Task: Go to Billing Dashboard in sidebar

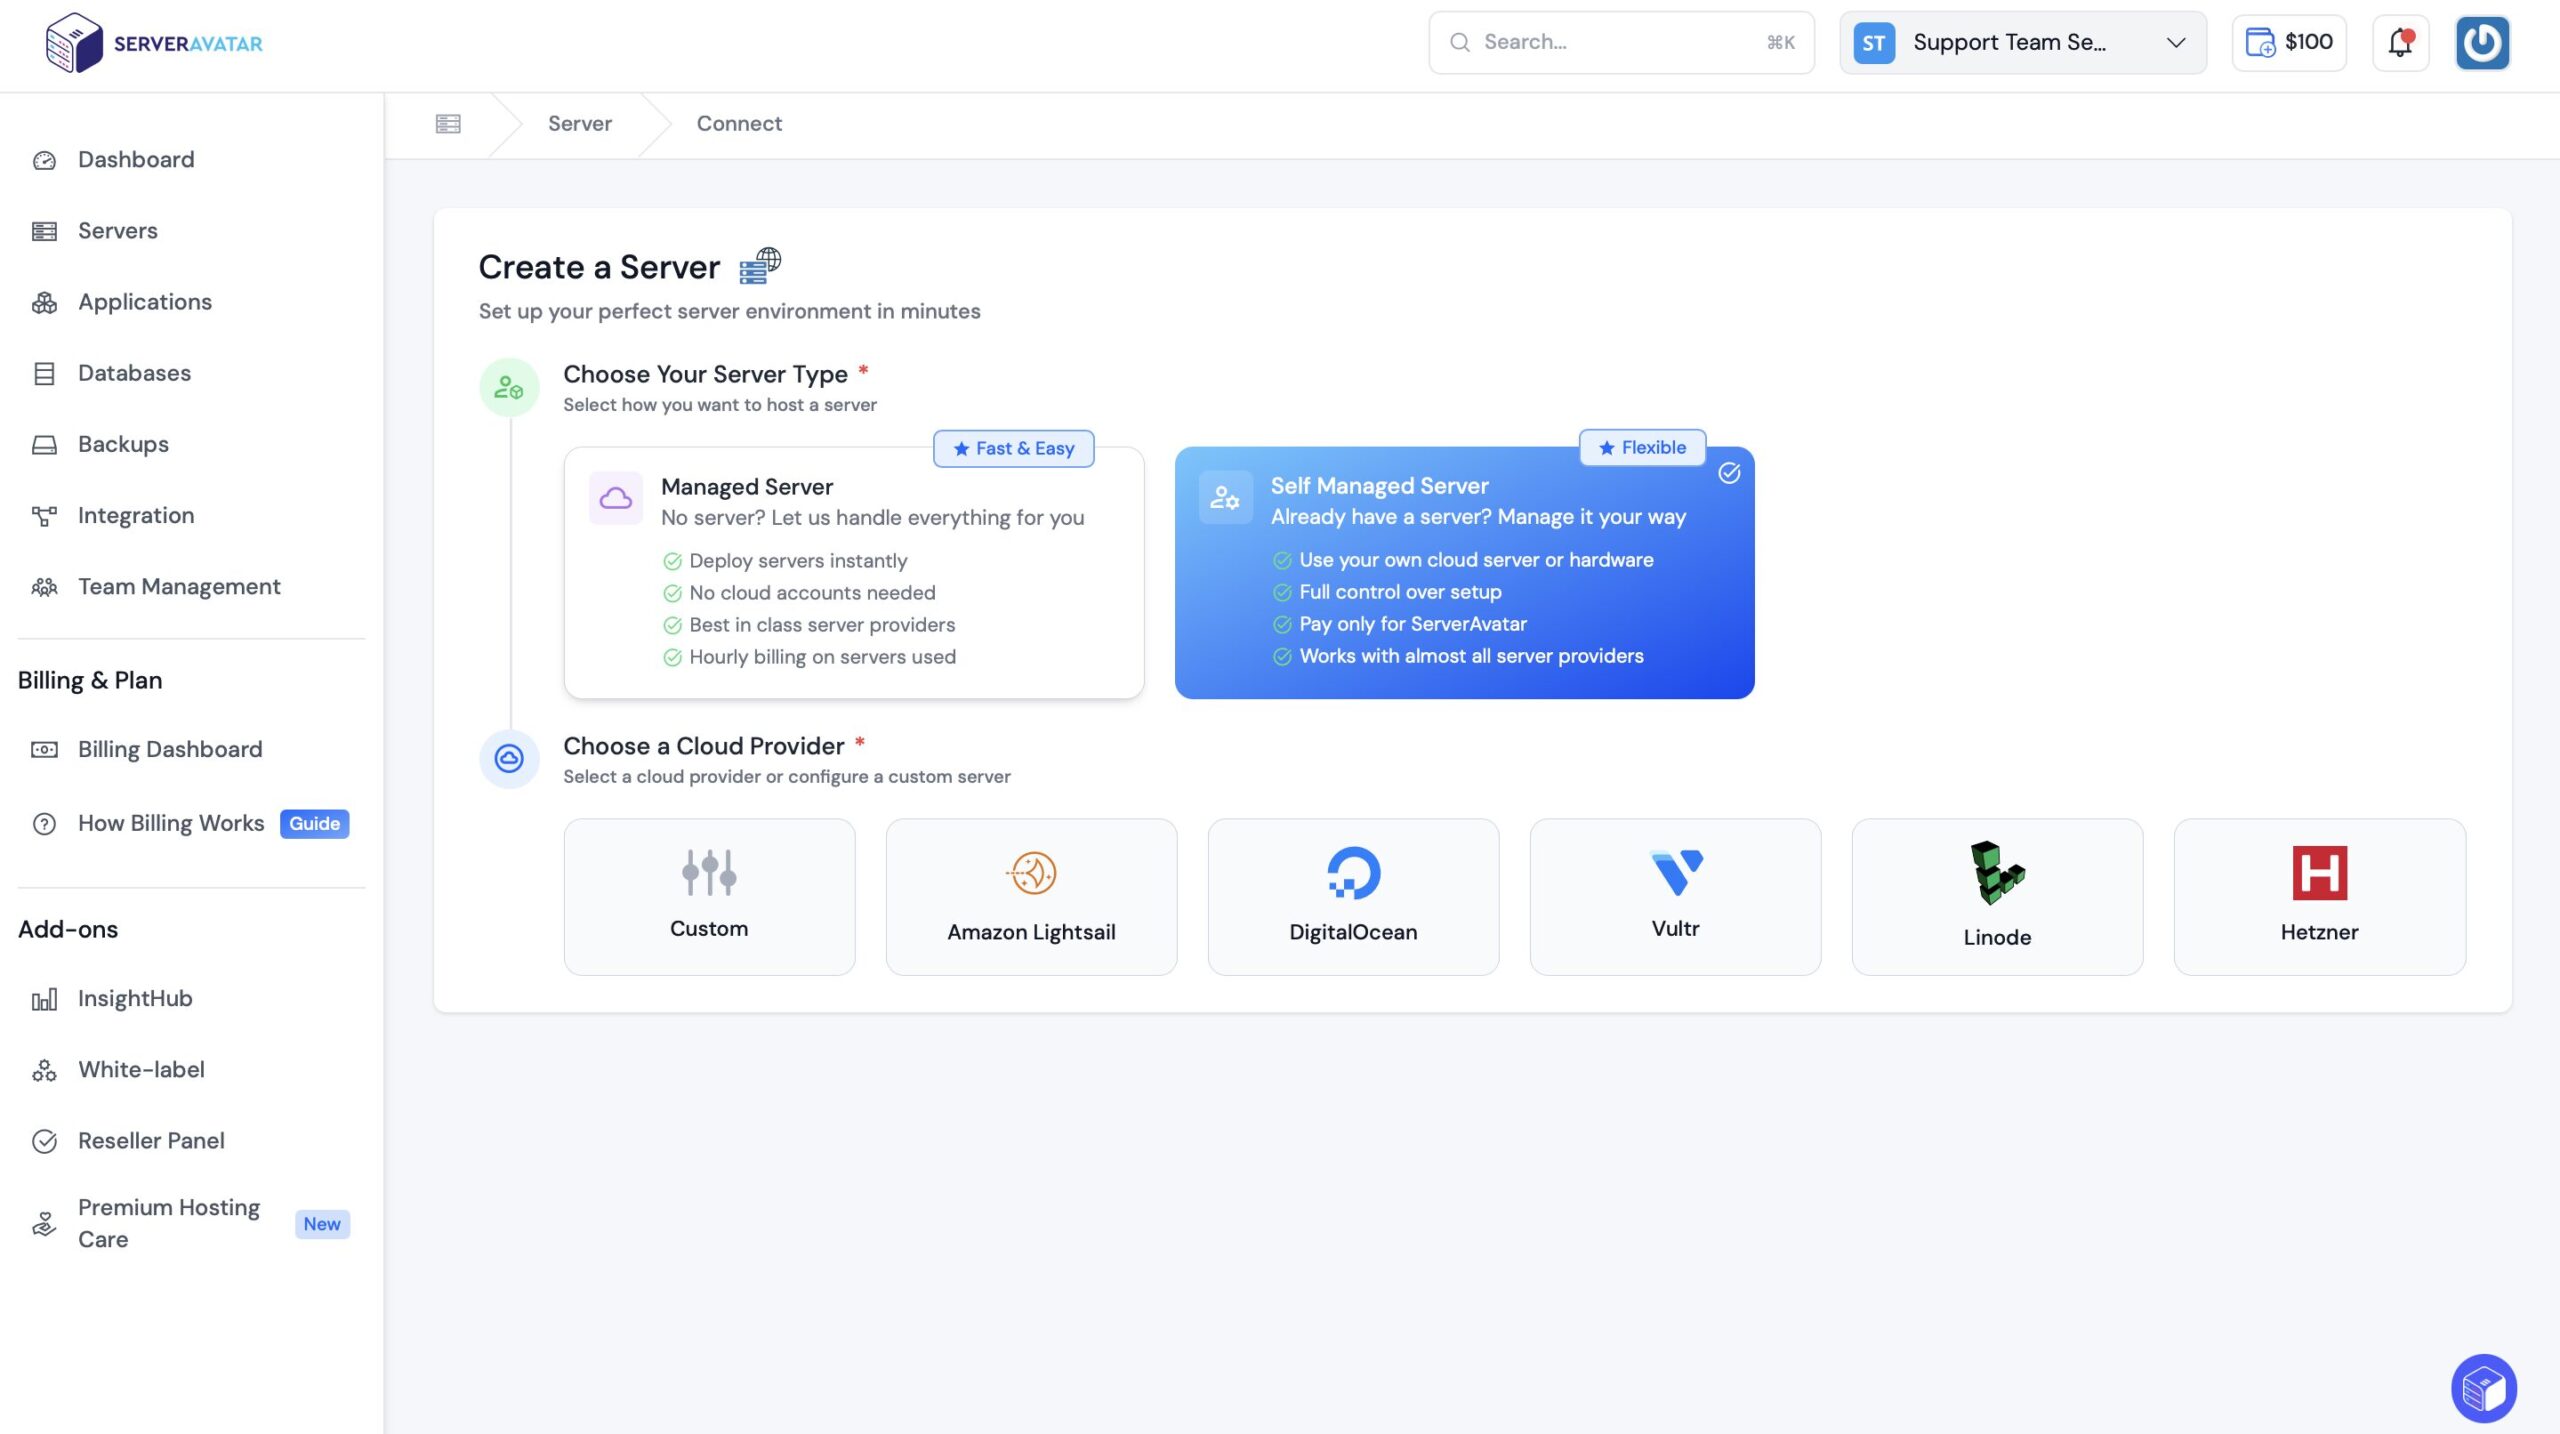Action: tap(170, 749)
